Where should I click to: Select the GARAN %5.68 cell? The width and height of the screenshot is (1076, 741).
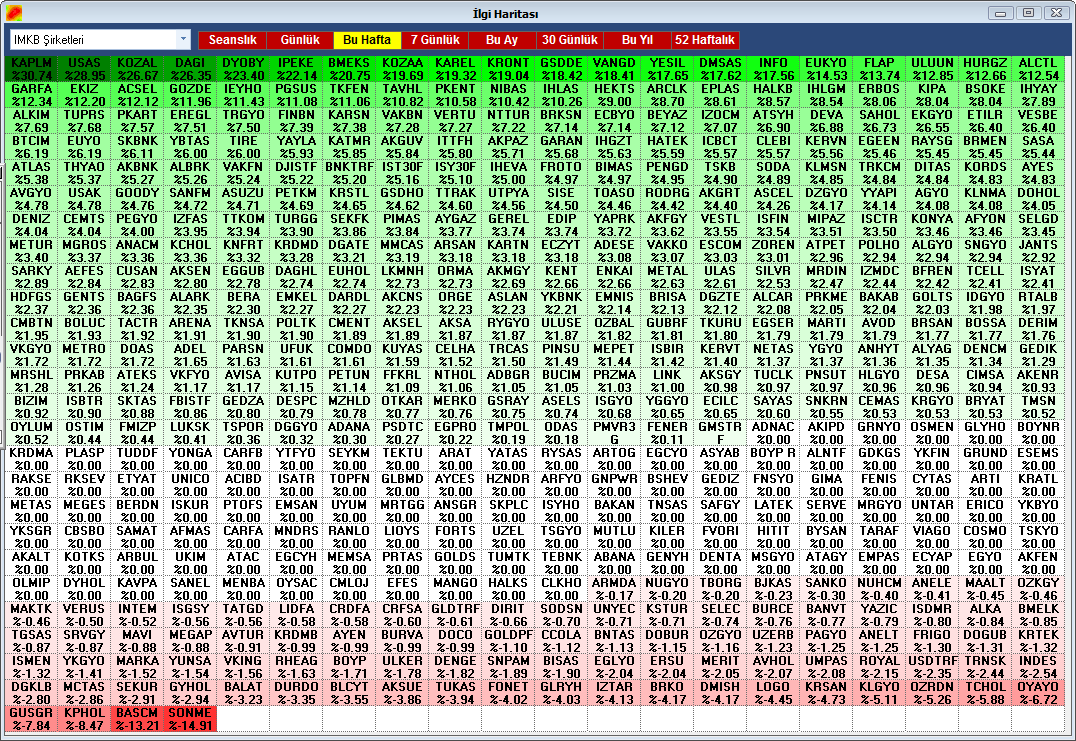[561, 147]
